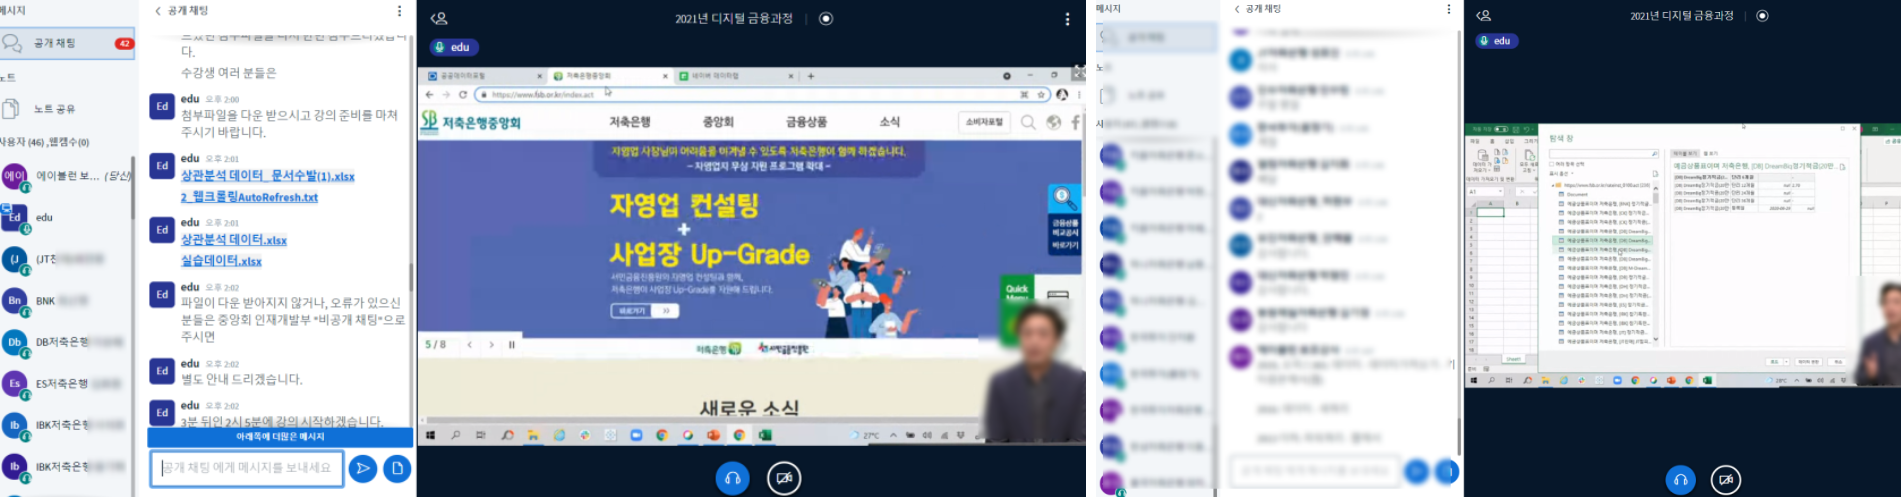Click the 소비자포털 button
This screenshot has height=497, width=1901.
pyautogui.click(x=983, y=122)
